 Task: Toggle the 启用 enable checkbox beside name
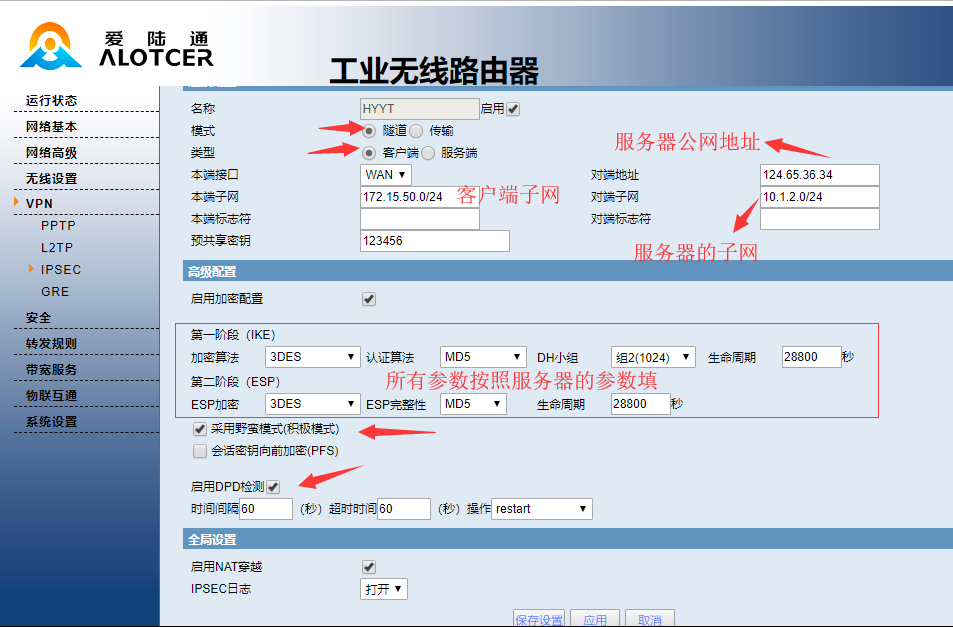[x=513, y=109]
